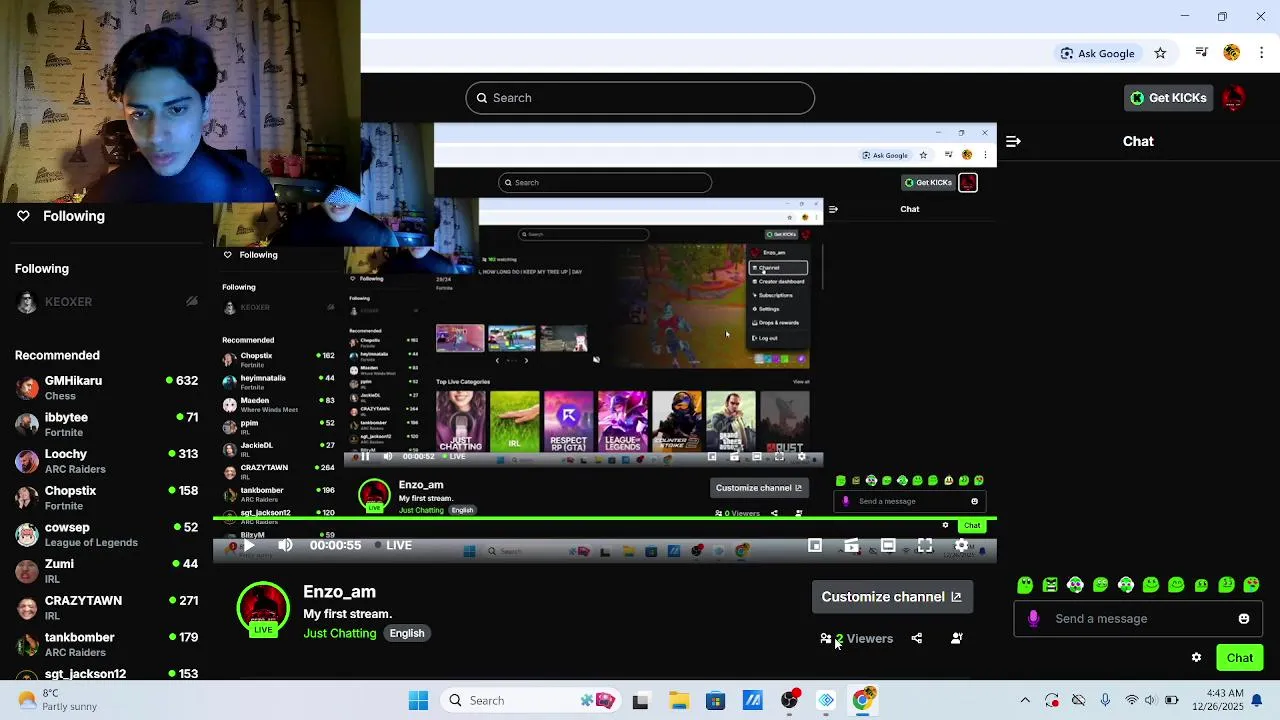Image resolution: width=1280 pixels, height=720 pixels.
Task: Focus the Send a message chat field
Action: tap(1138, 619)
